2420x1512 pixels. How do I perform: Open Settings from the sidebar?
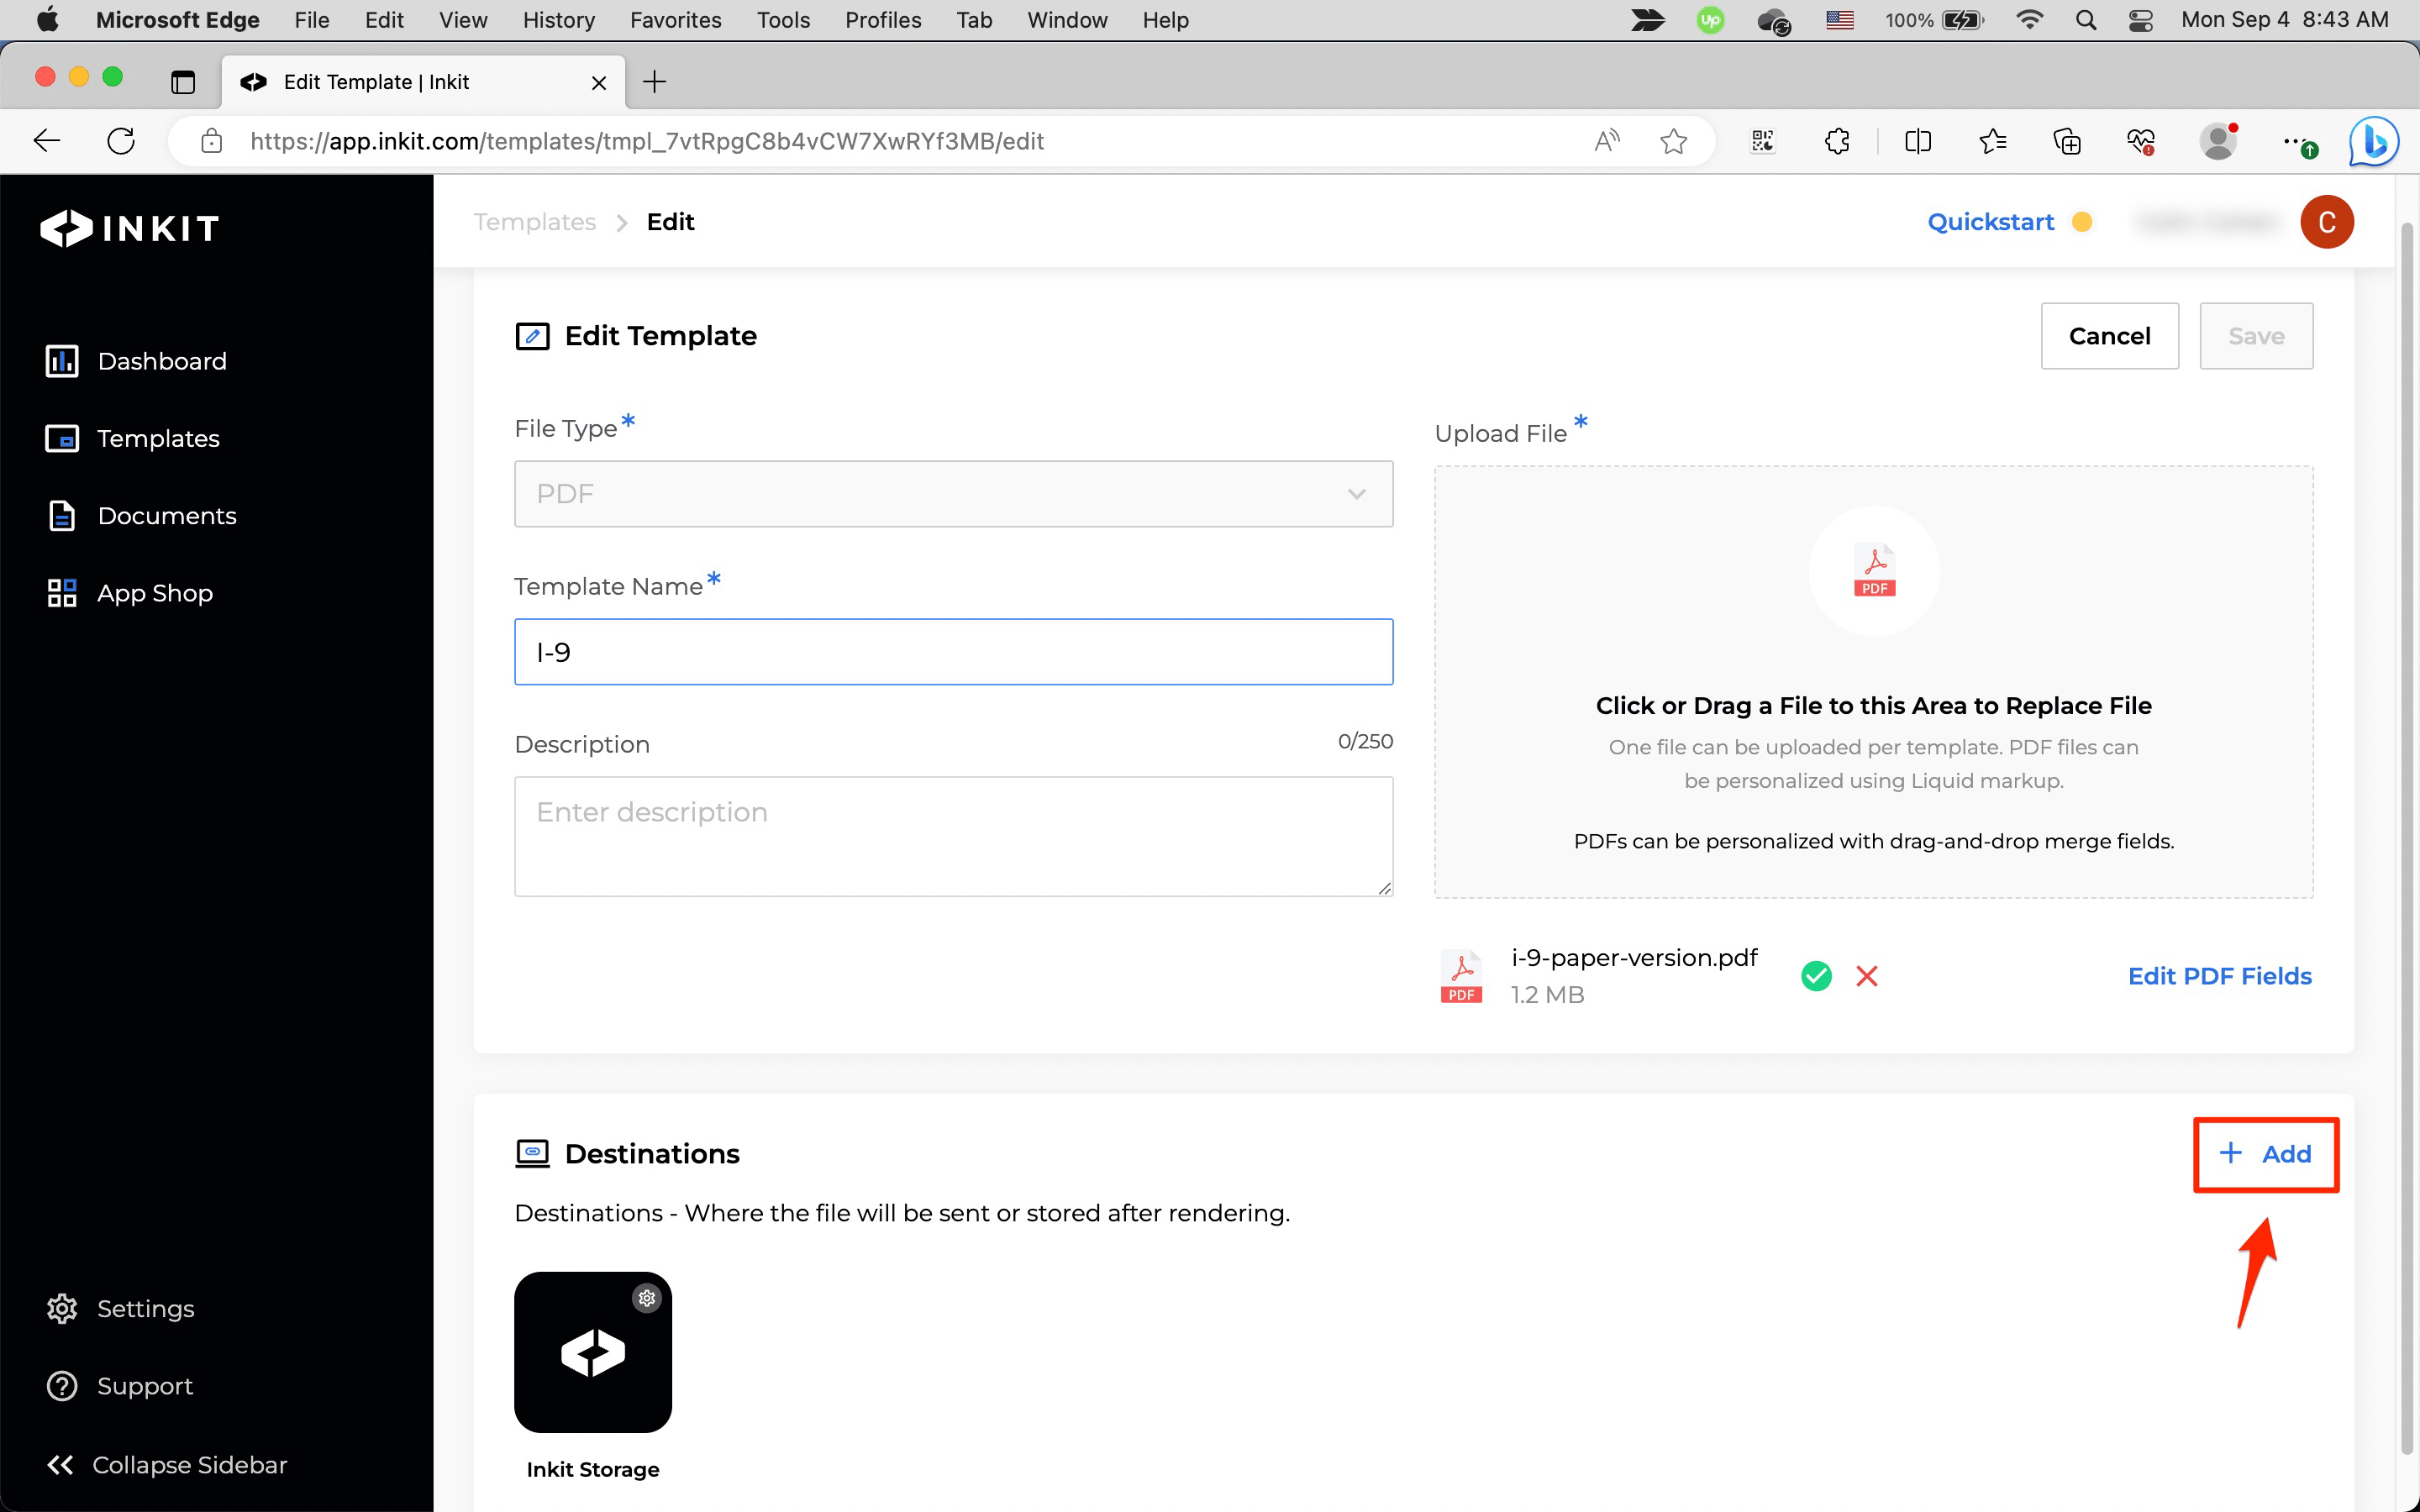tap(145, 1308)
